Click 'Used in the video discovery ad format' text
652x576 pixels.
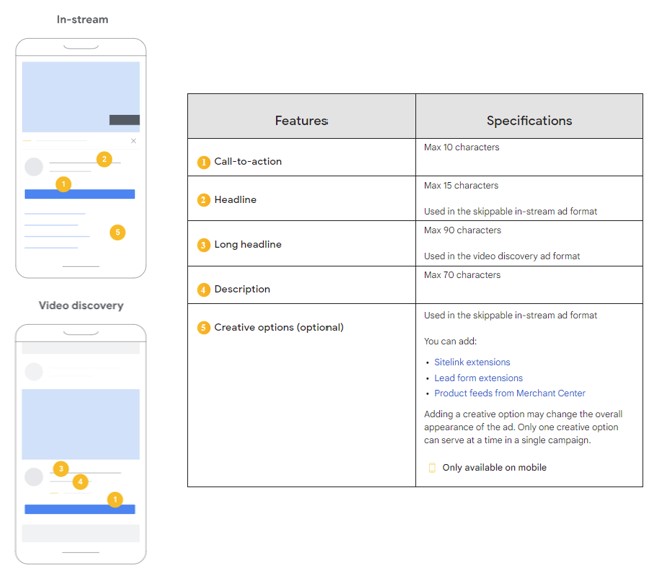(502, 256)
